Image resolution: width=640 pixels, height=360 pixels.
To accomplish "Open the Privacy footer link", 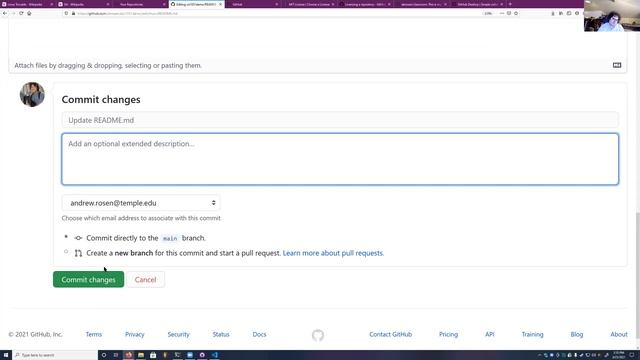I will [135, 334].
